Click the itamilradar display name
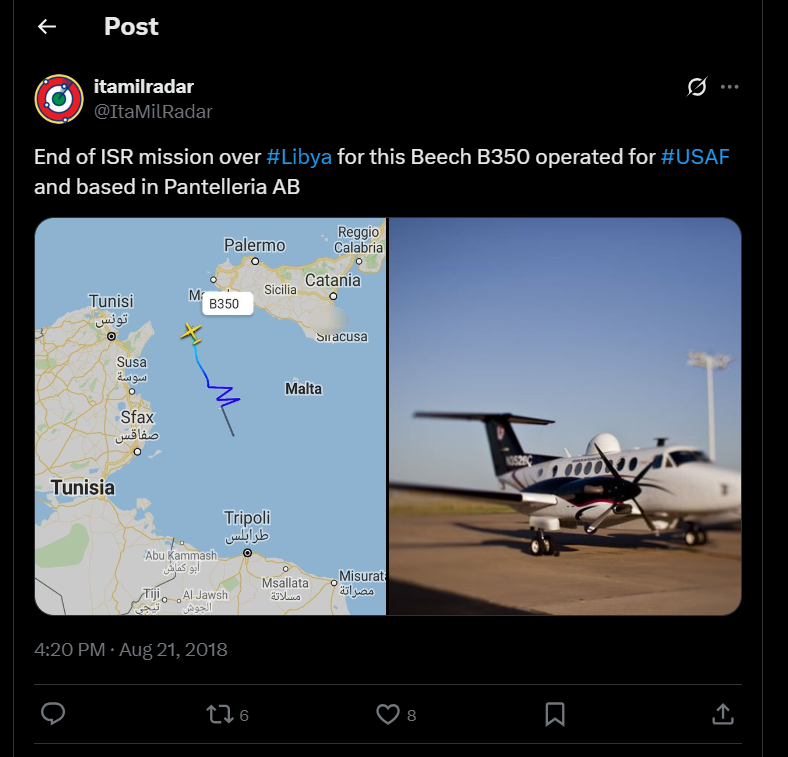 click(x=144, y=86)
